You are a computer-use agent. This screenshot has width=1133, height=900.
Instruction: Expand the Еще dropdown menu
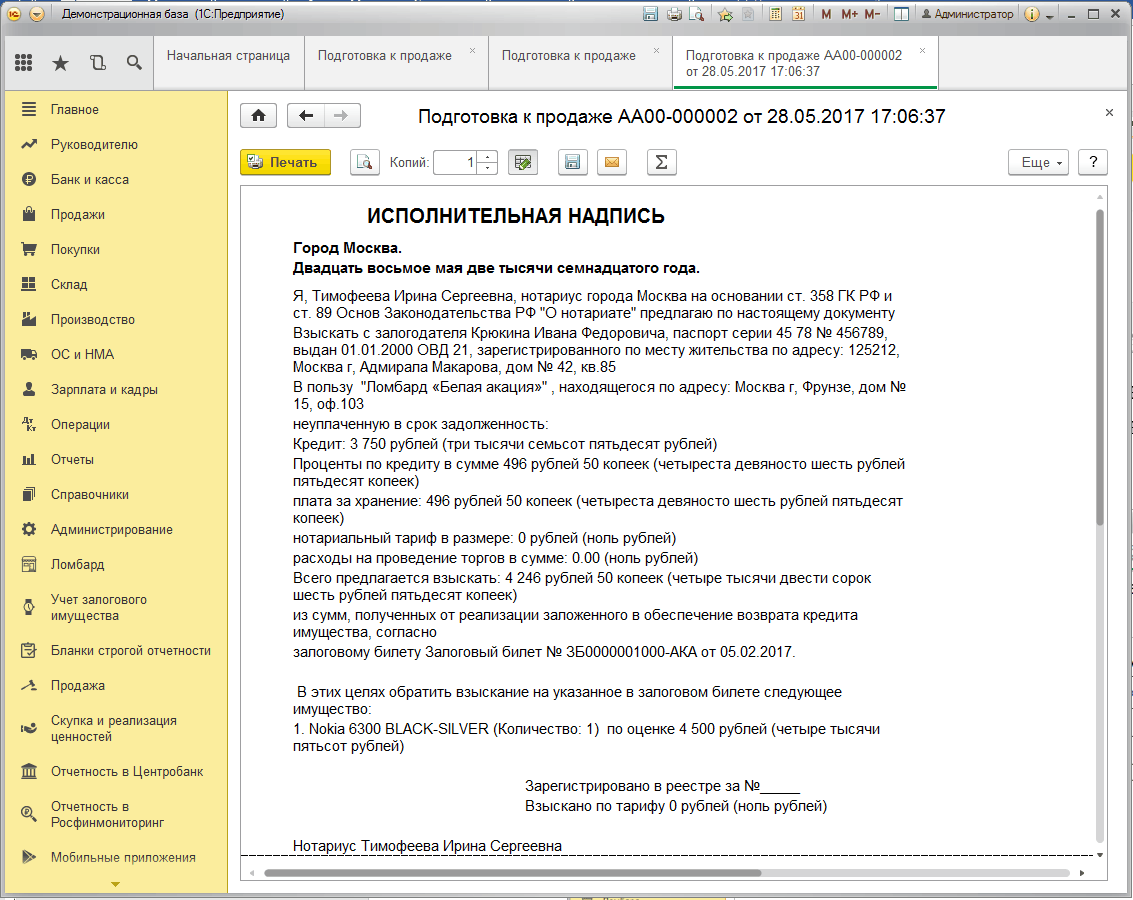pyautogui.click(x=1040, y=162)
